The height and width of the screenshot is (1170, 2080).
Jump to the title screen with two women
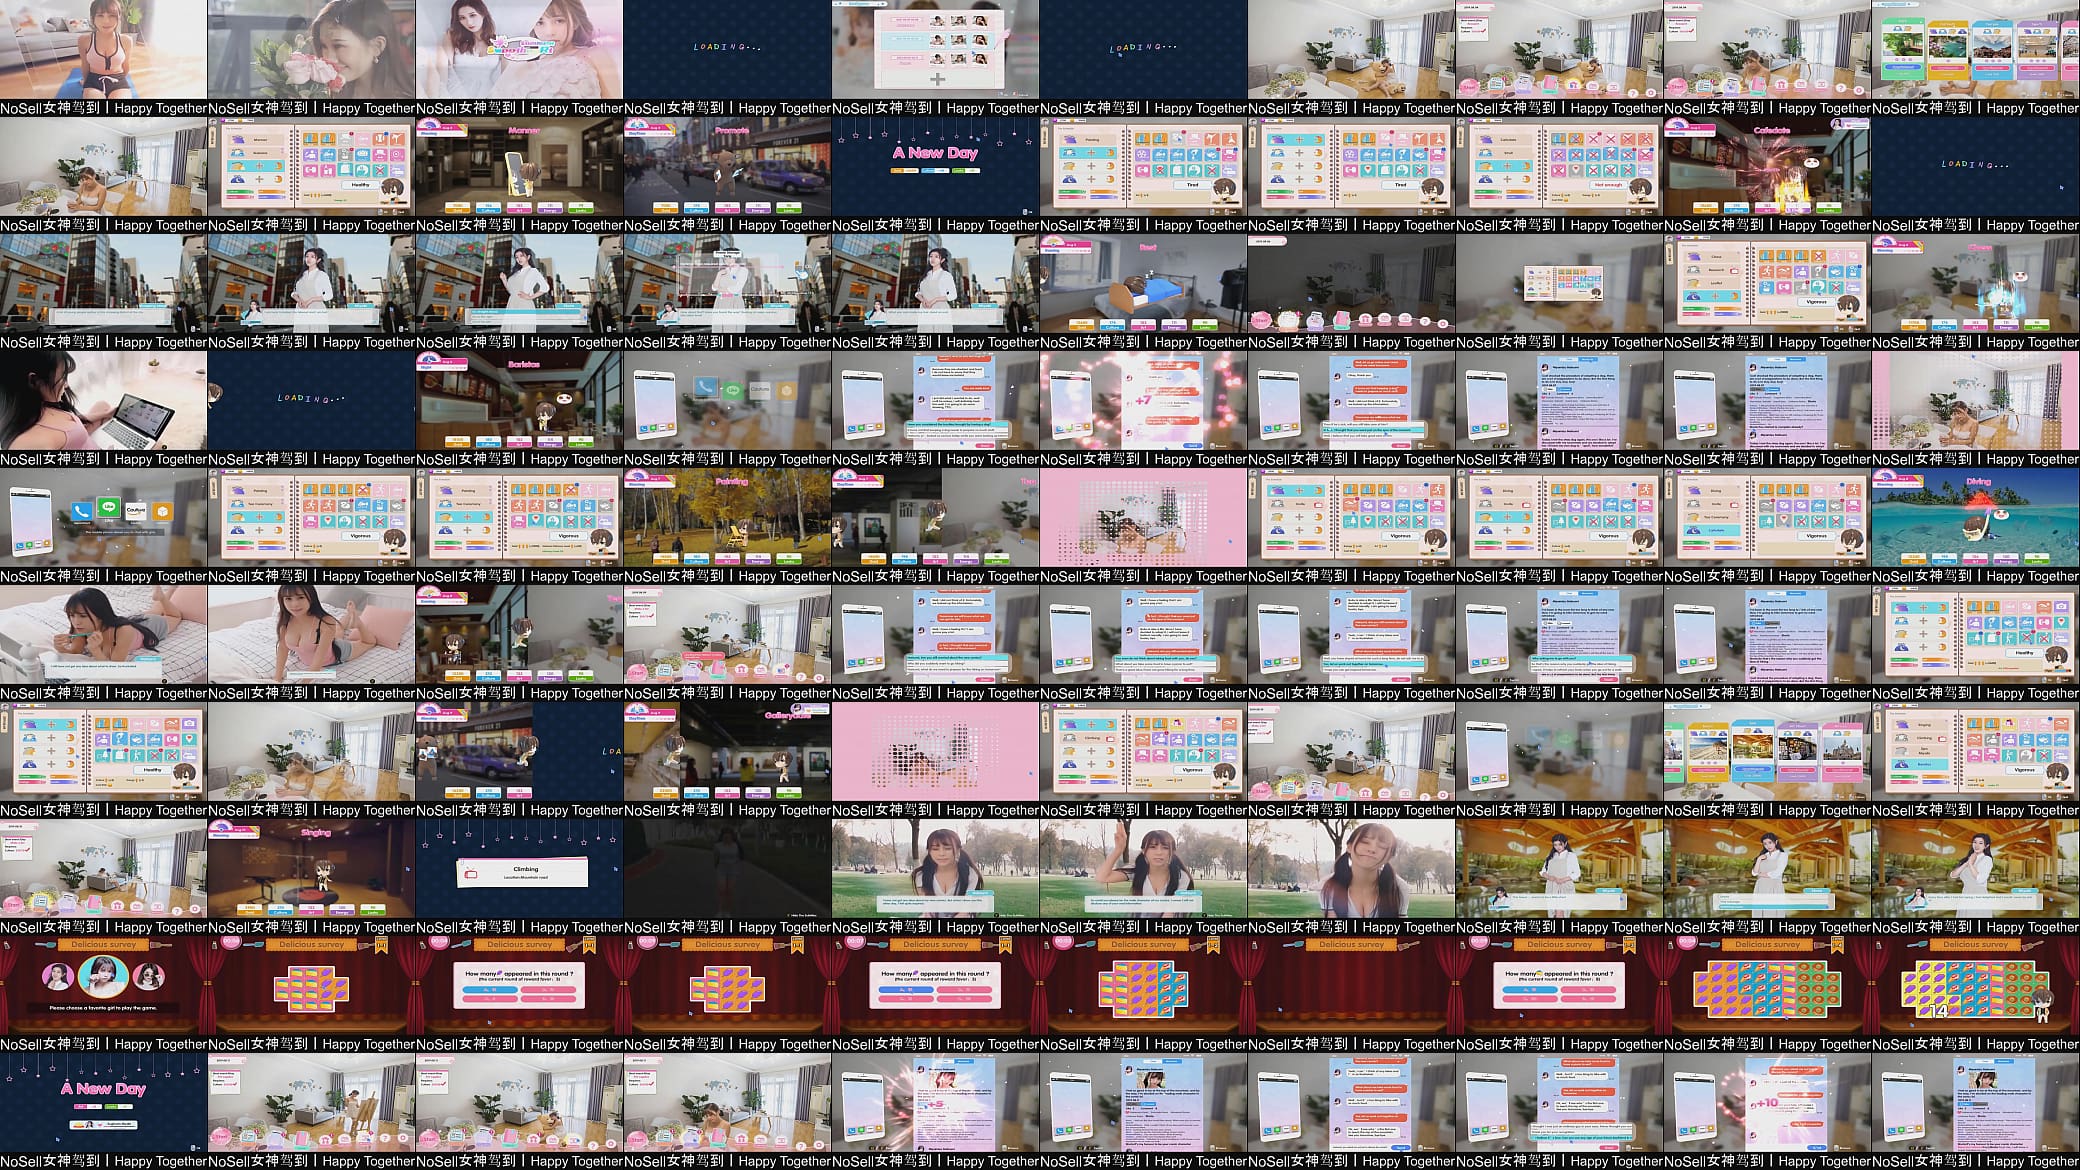[519, 49]
